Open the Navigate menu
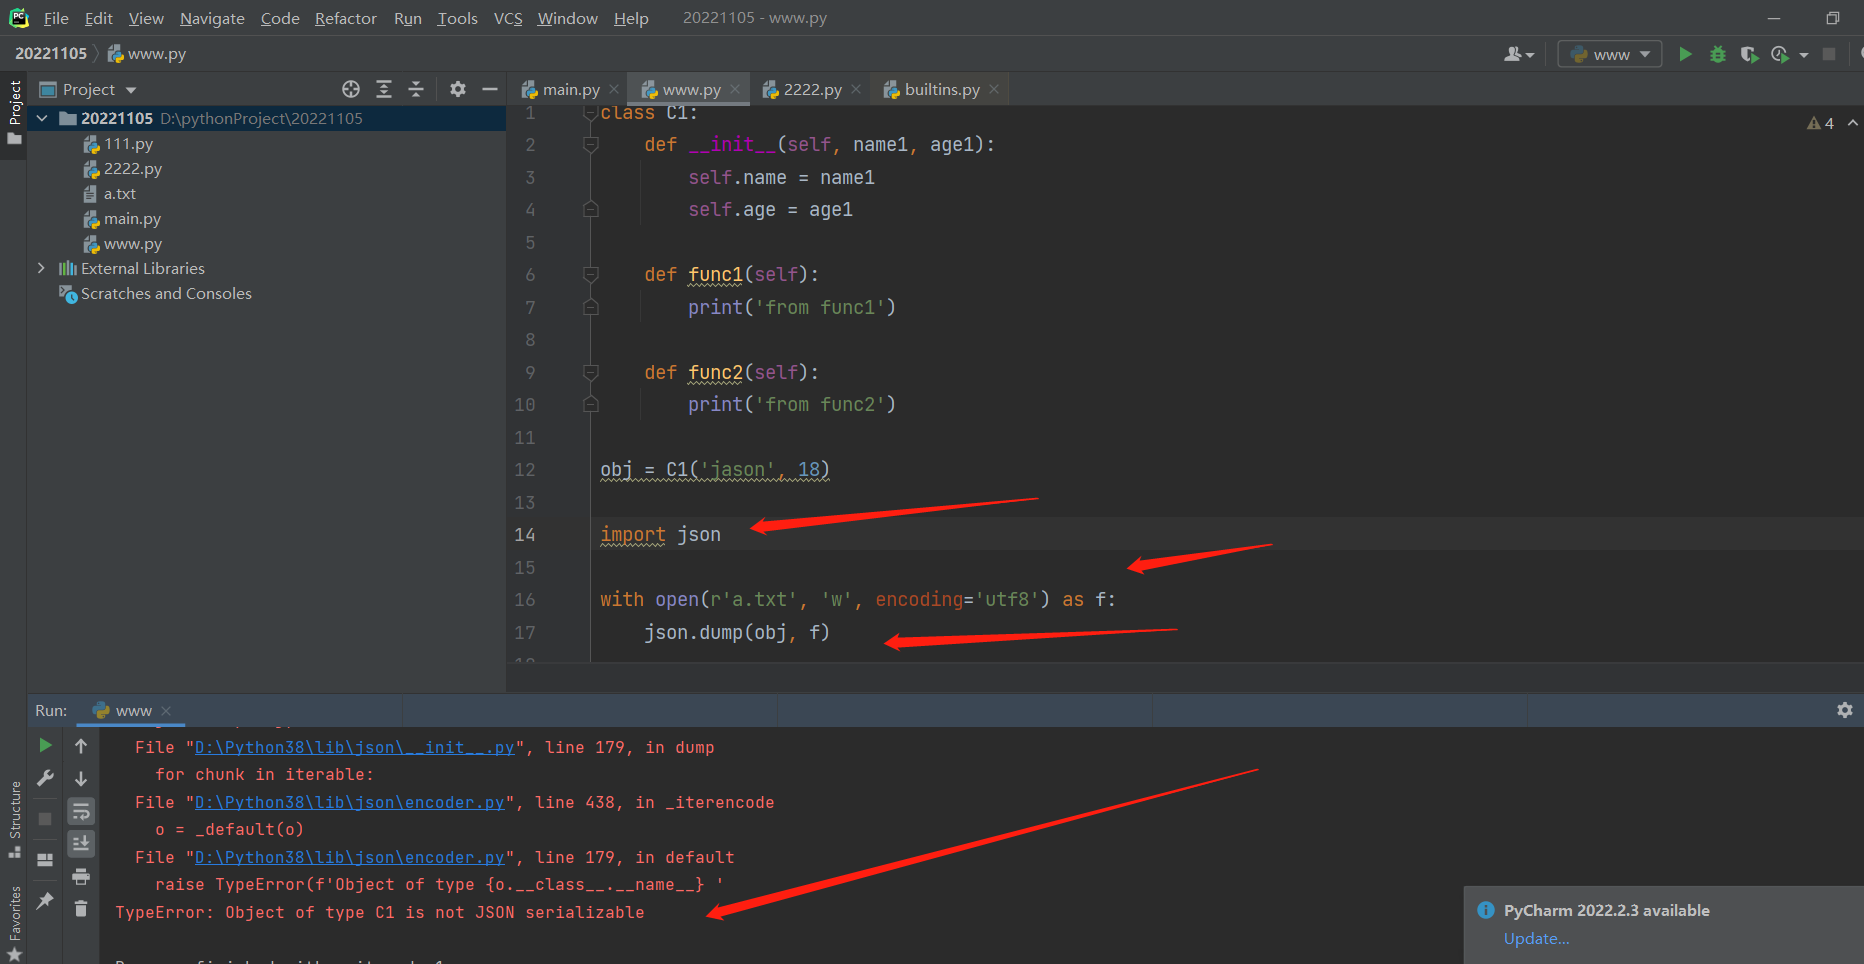 click(x=212, y=18)
